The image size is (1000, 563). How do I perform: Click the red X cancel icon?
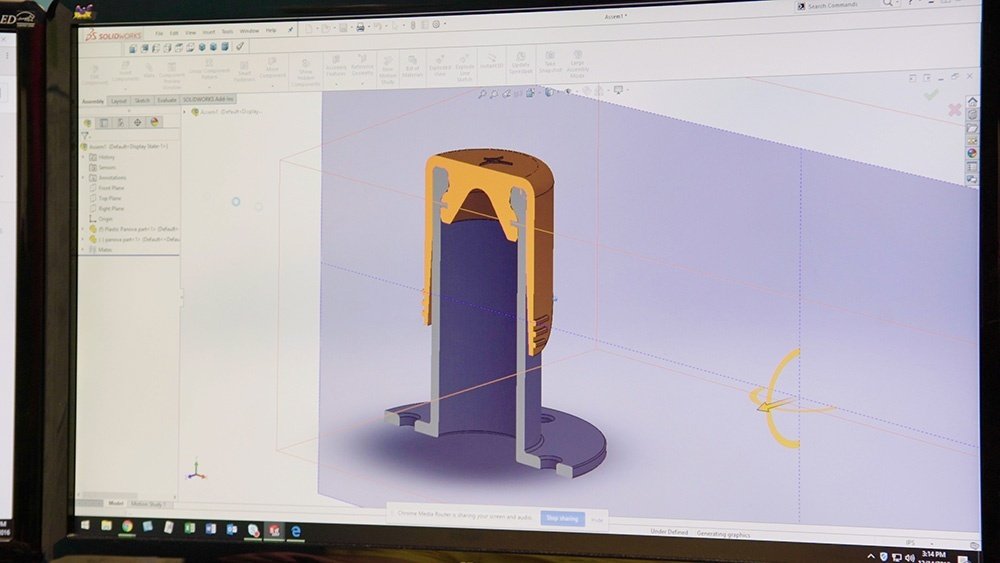point(955,109)
